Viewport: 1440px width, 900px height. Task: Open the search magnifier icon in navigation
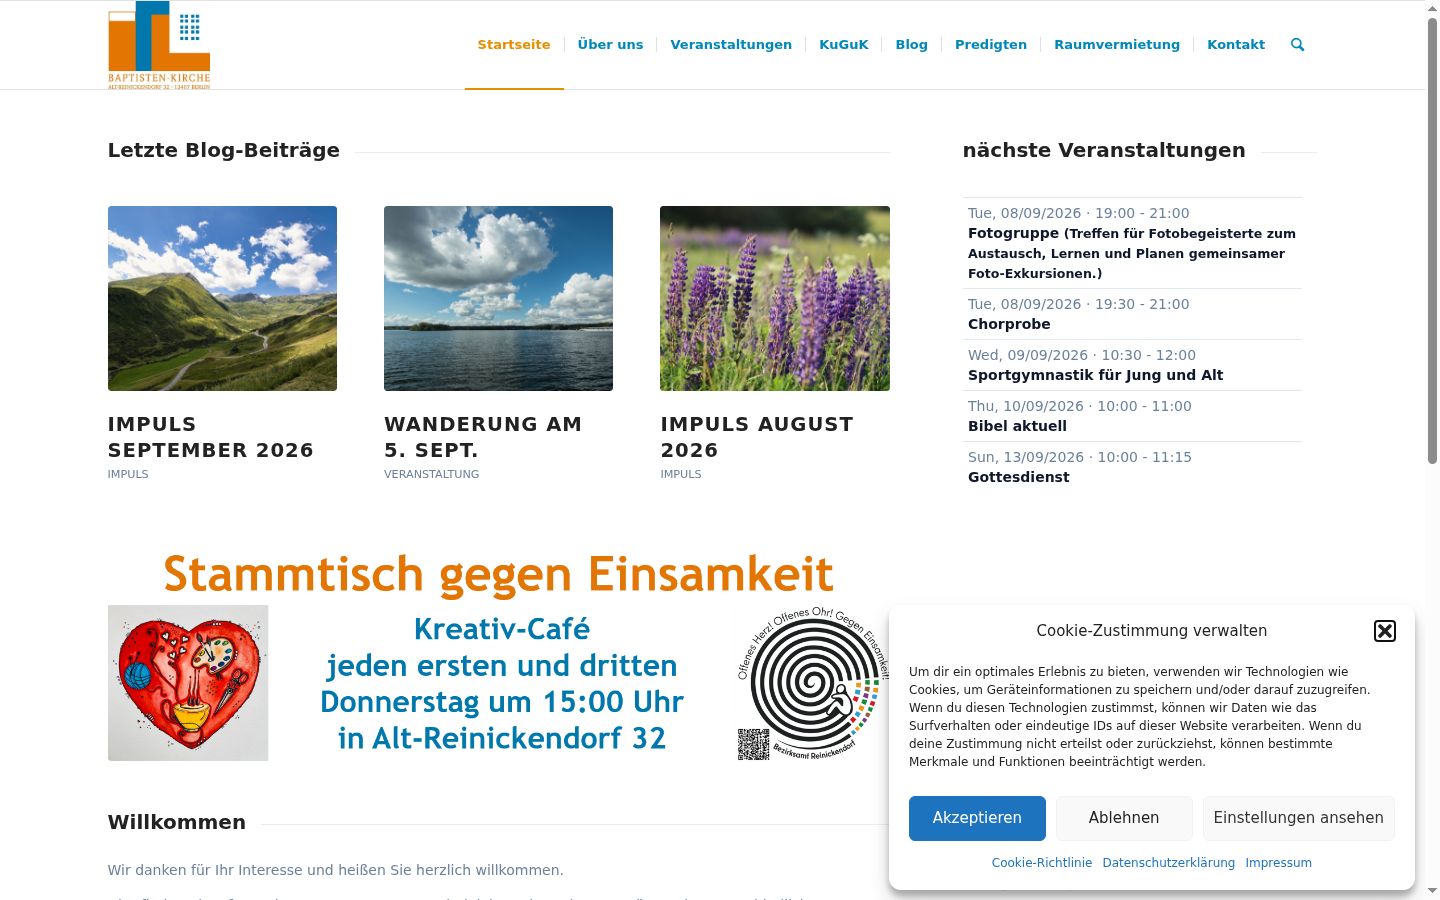pyautogui.click(x=1297, y=44)
